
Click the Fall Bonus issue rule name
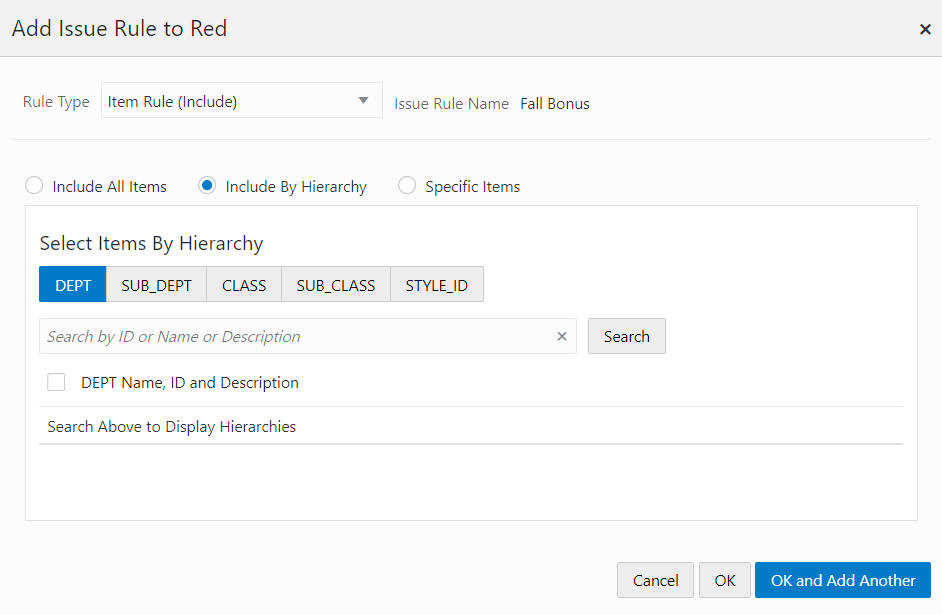555,104
